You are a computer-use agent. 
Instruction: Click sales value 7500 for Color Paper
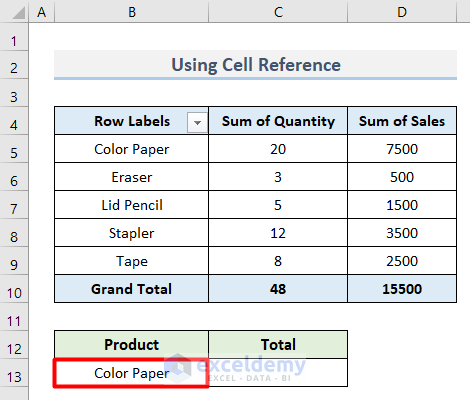coord(402,149)
